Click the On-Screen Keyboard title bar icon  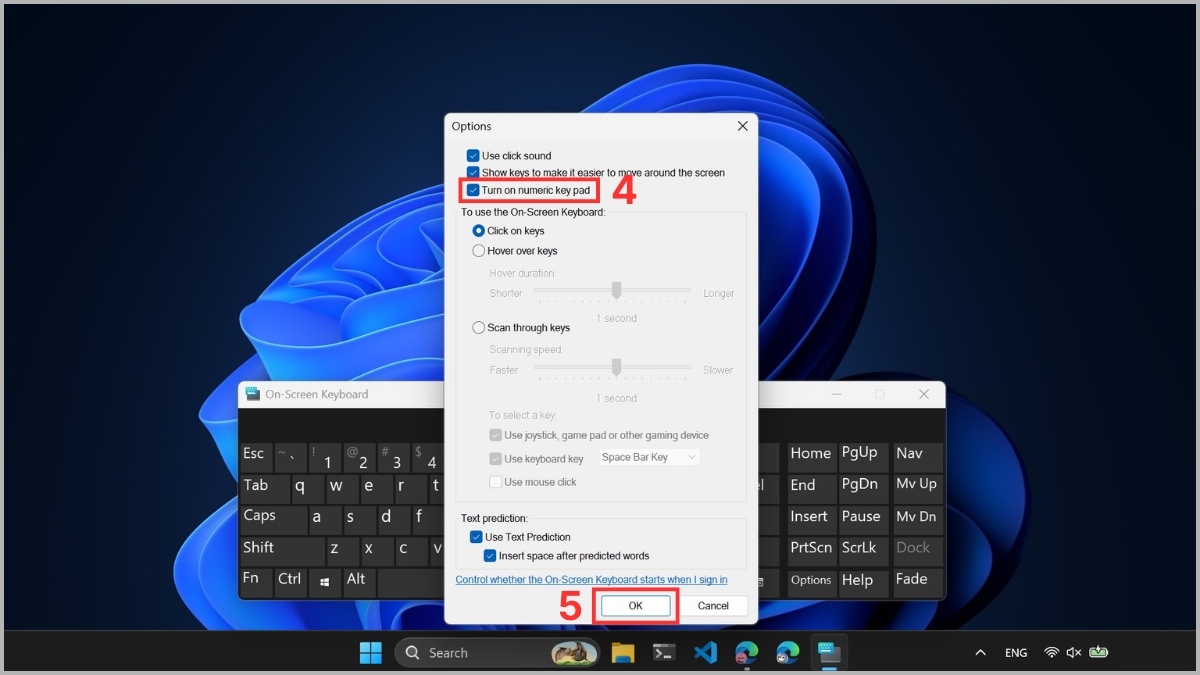[252, 394]
